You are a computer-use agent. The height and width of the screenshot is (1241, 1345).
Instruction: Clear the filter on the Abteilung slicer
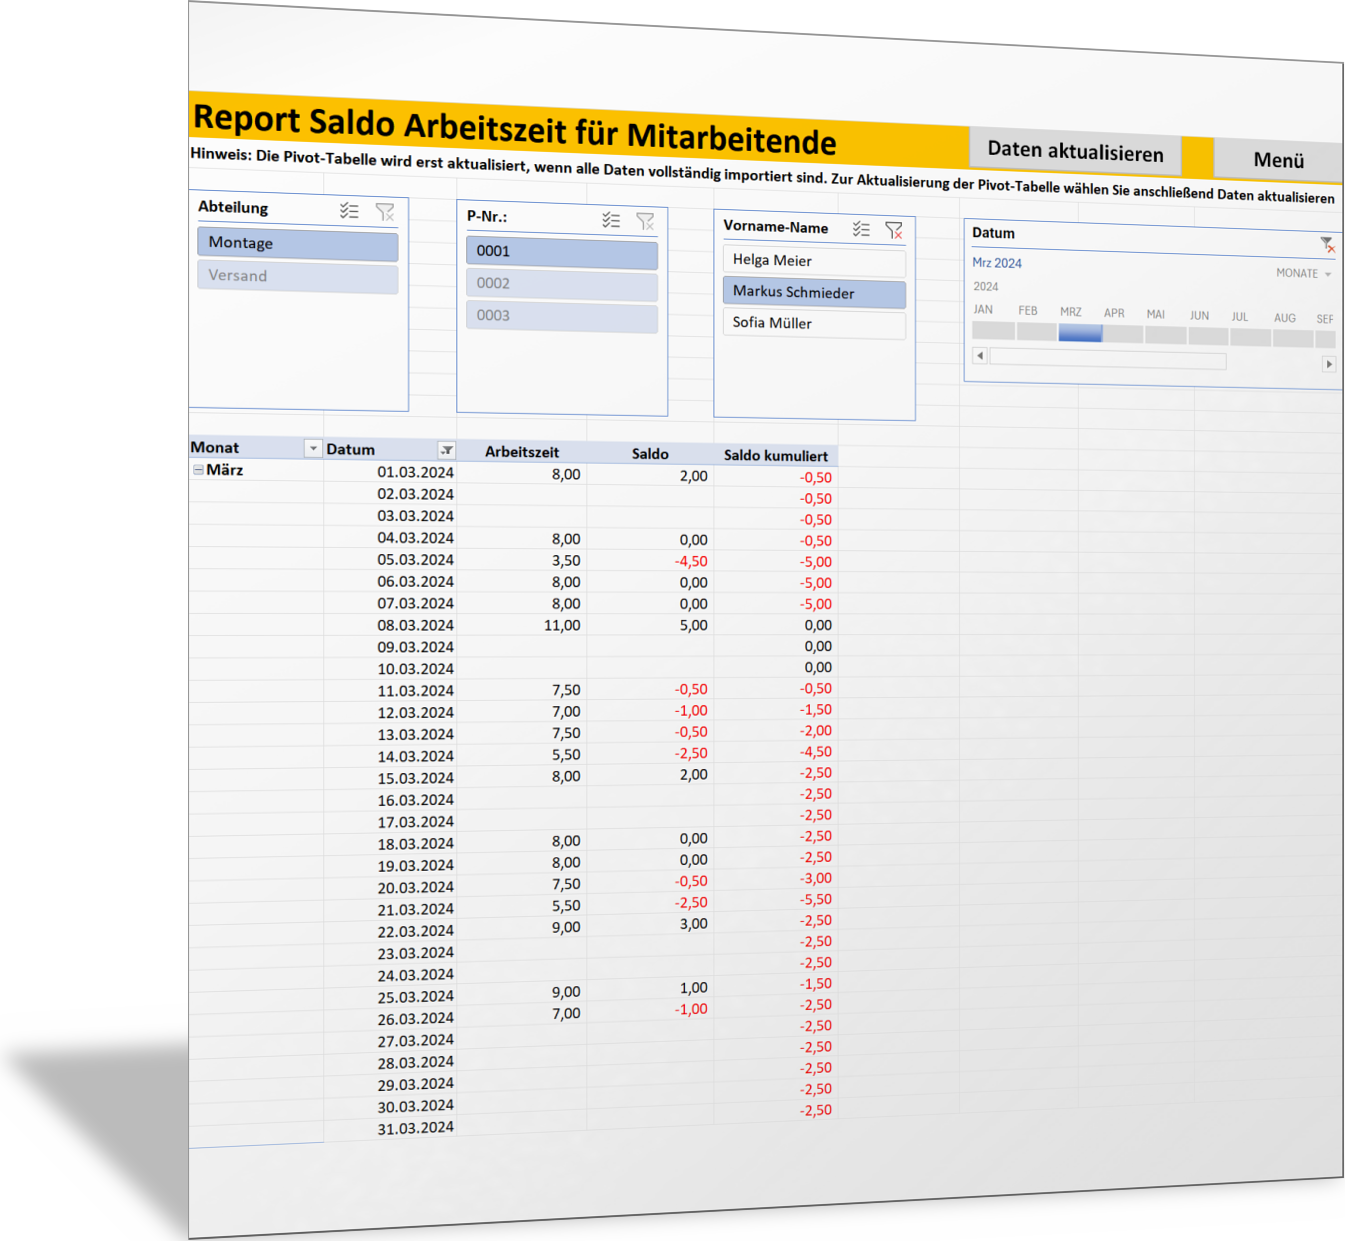point(385,212)
